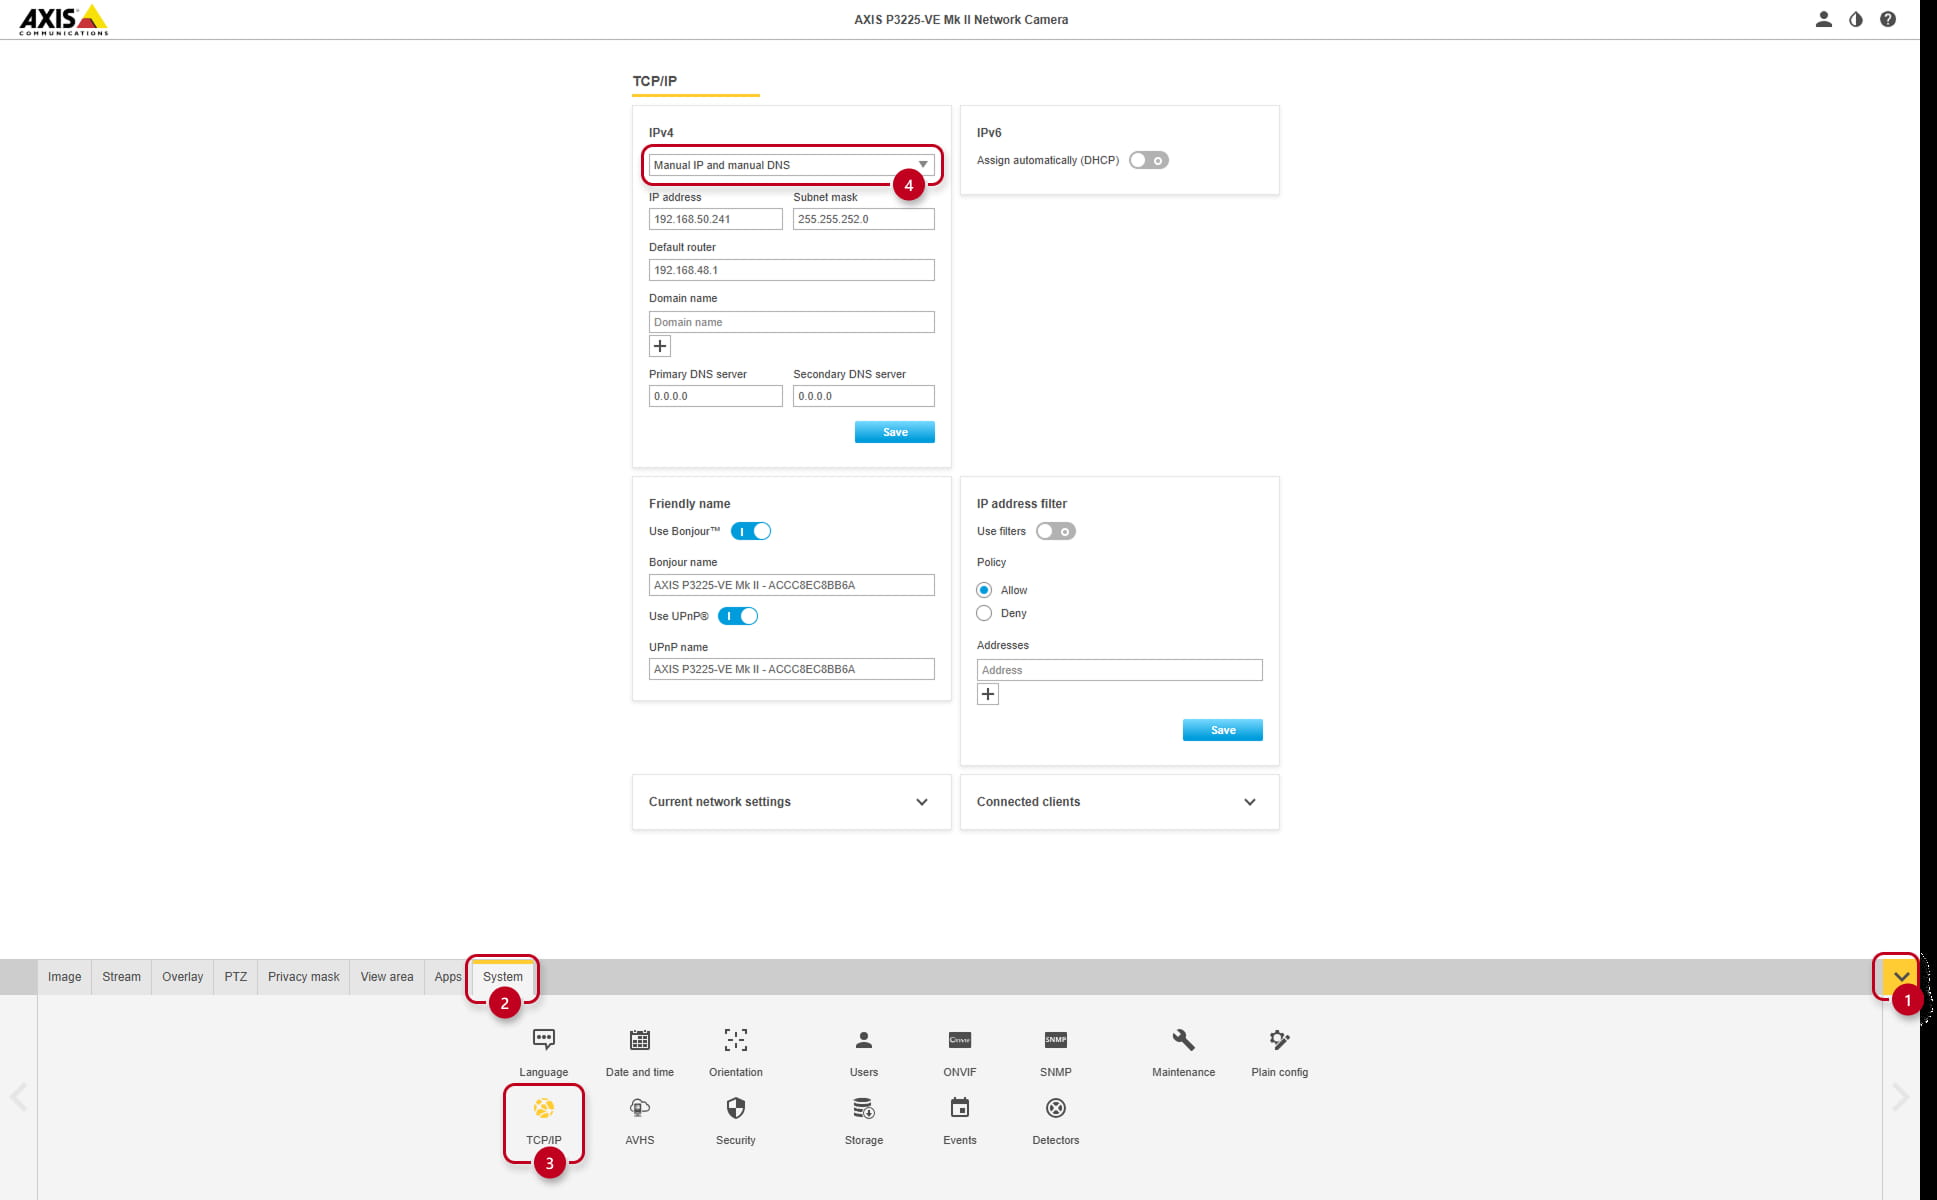Click the camera model title text
Image resolution: width=1937 pixels, height=1200 pixels.
[961, 19]
